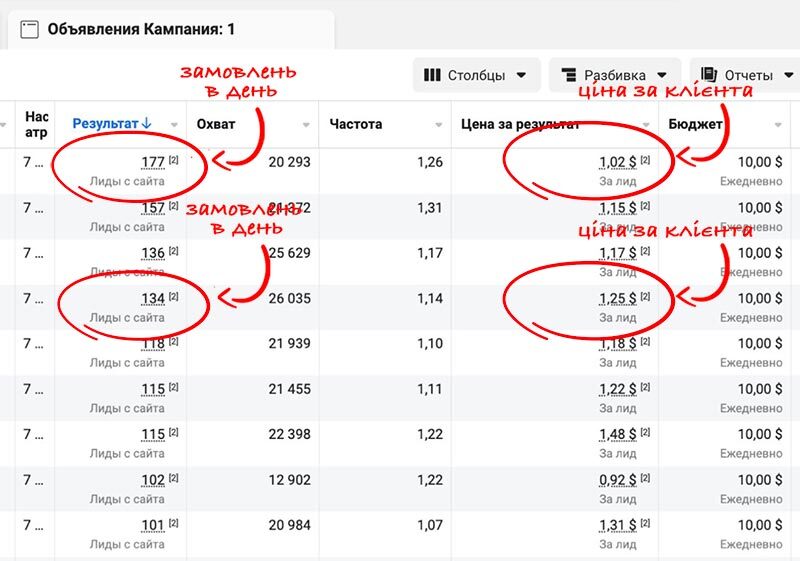Expand the Разбивка breakdown dropdown
The width and height of the screenshot is (800, 561).
click(x=614, y=75)
